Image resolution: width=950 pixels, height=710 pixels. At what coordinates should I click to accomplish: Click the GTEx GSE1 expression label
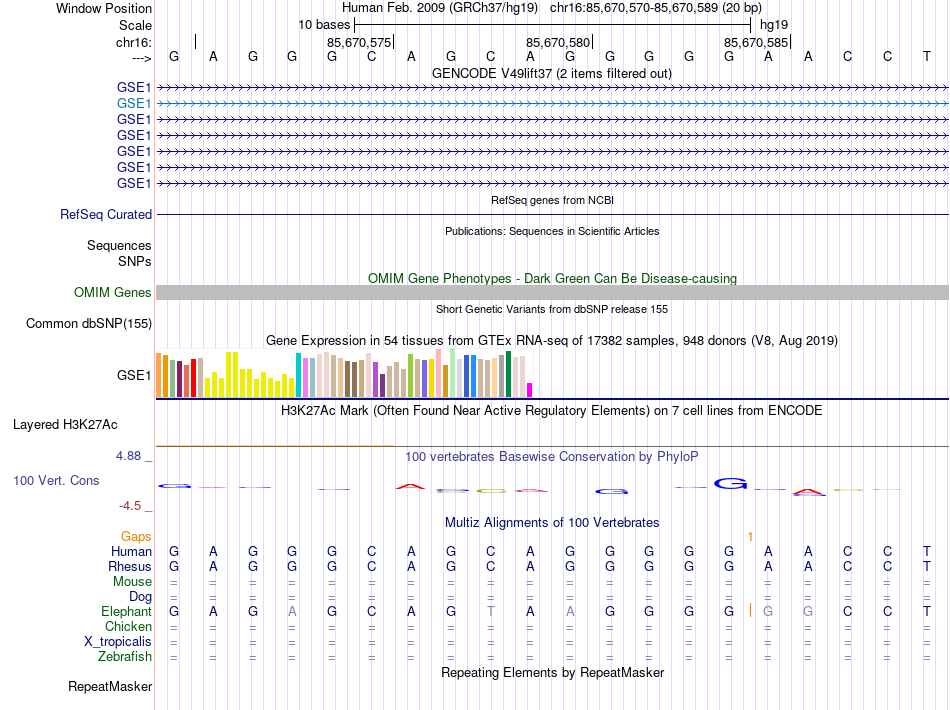tap(134, 376)
